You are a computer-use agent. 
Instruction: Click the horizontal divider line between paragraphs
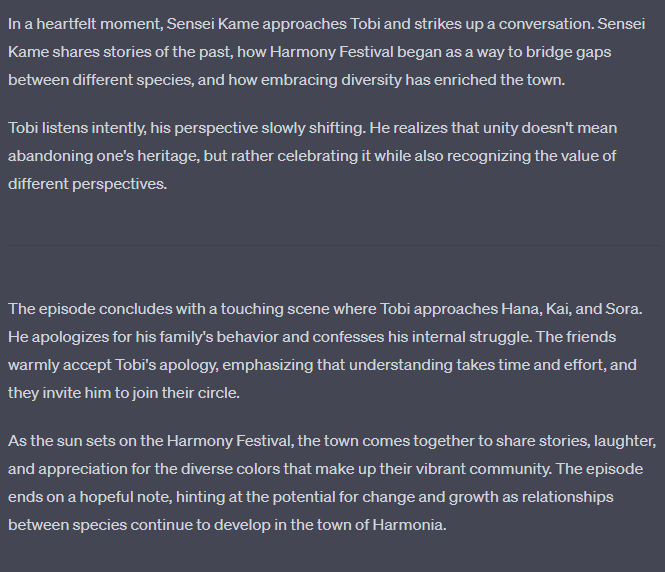coord(332,245)
